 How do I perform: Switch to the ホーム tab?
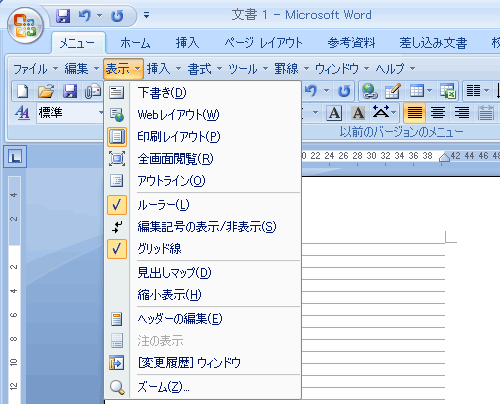[135, 43]
